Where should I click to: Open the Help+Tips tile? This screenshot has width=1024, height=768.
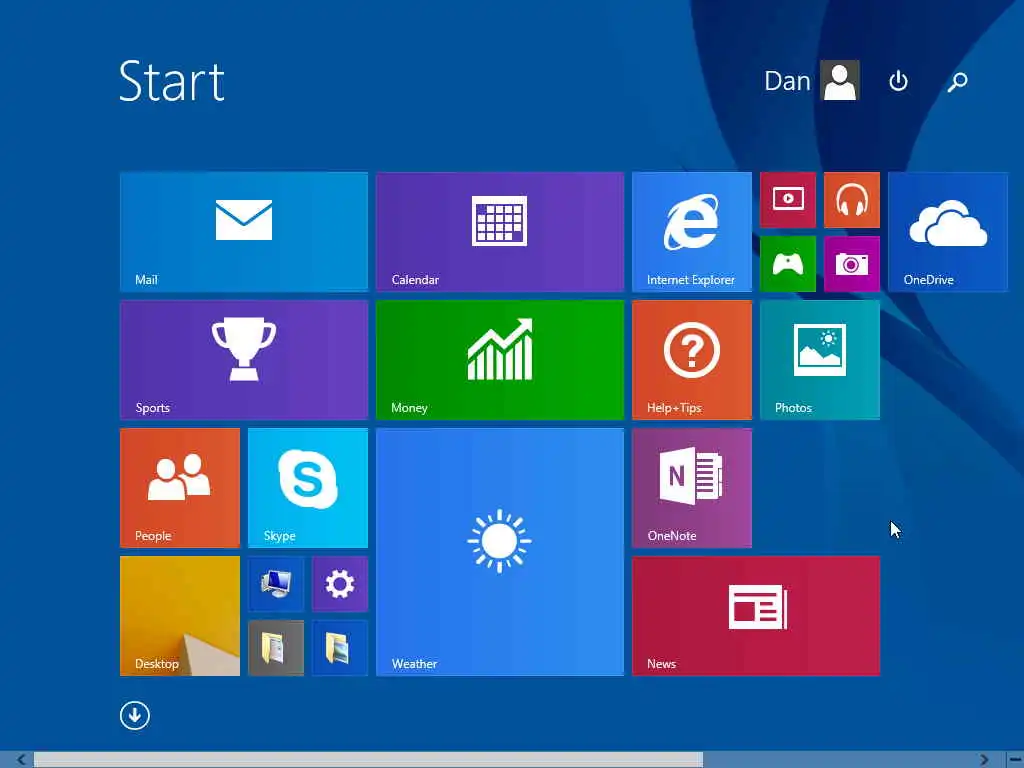(x=692, y=360)
